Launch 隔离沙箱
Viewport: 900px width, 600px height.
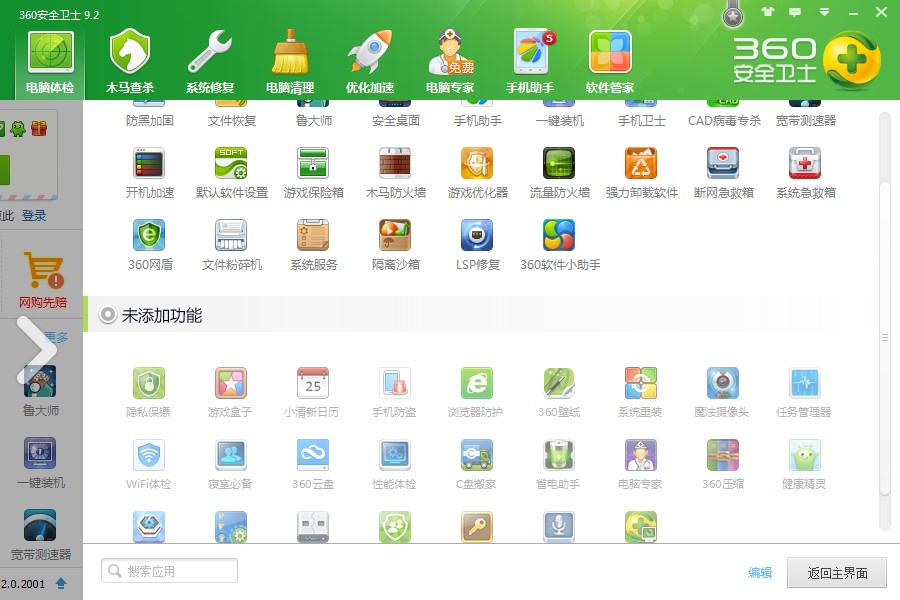click(395, 245)
